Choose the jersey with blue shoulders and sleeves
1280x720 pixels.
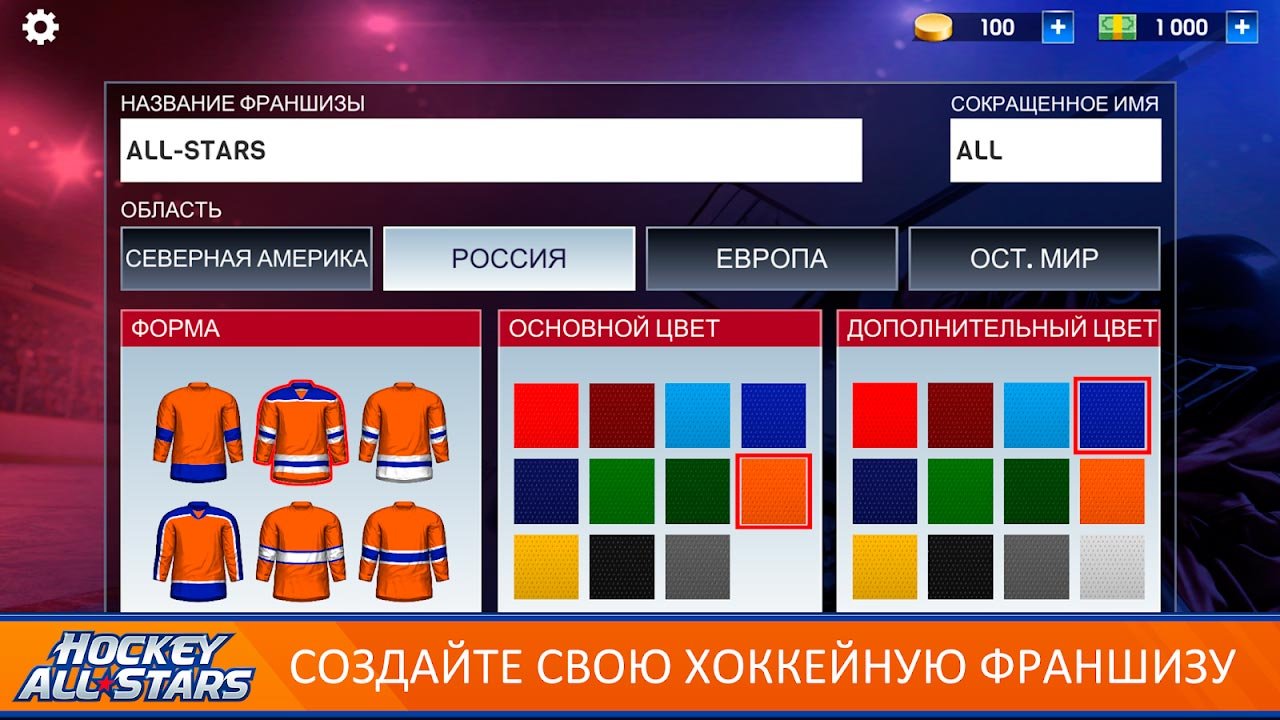(x=198, y=550)
